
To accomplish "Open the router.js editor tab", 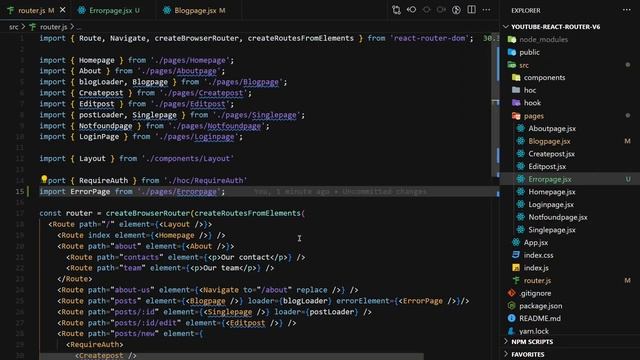I will pyautogui.click(x=36, y=10).
